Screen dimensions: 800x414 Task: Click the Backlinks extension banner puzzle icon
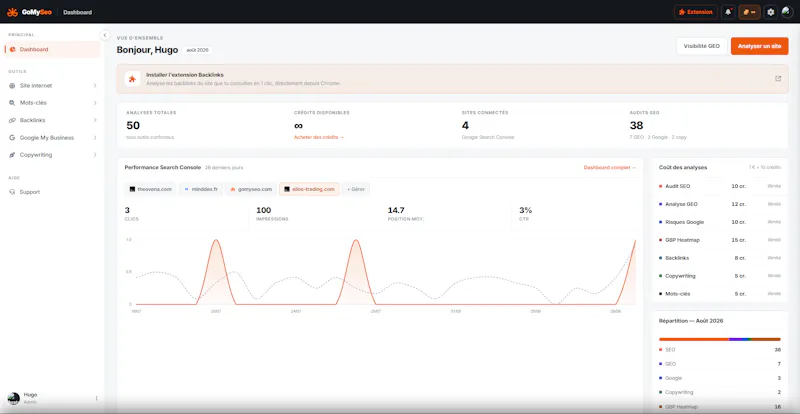coord(132,79)
